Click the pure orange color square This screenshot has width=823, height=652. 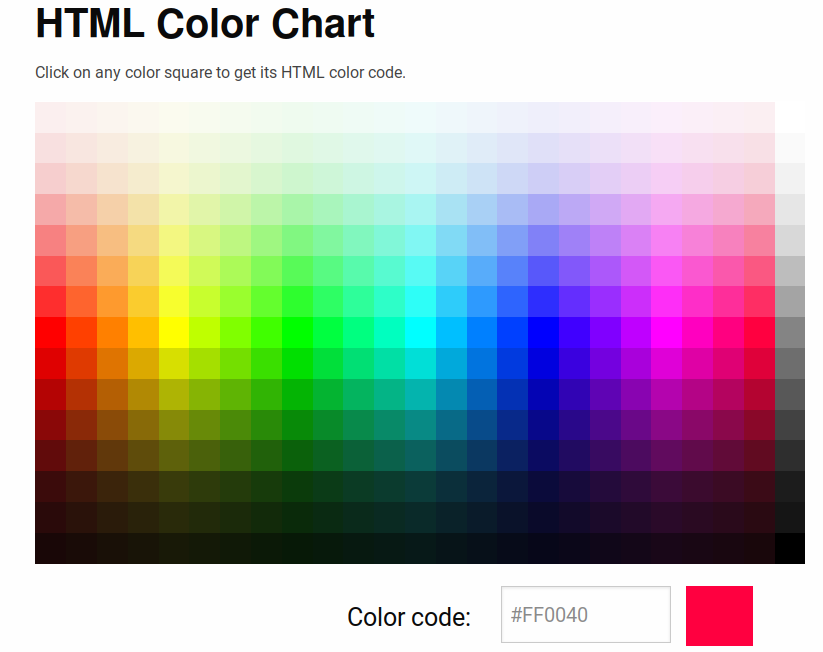(x=112, y=332)
